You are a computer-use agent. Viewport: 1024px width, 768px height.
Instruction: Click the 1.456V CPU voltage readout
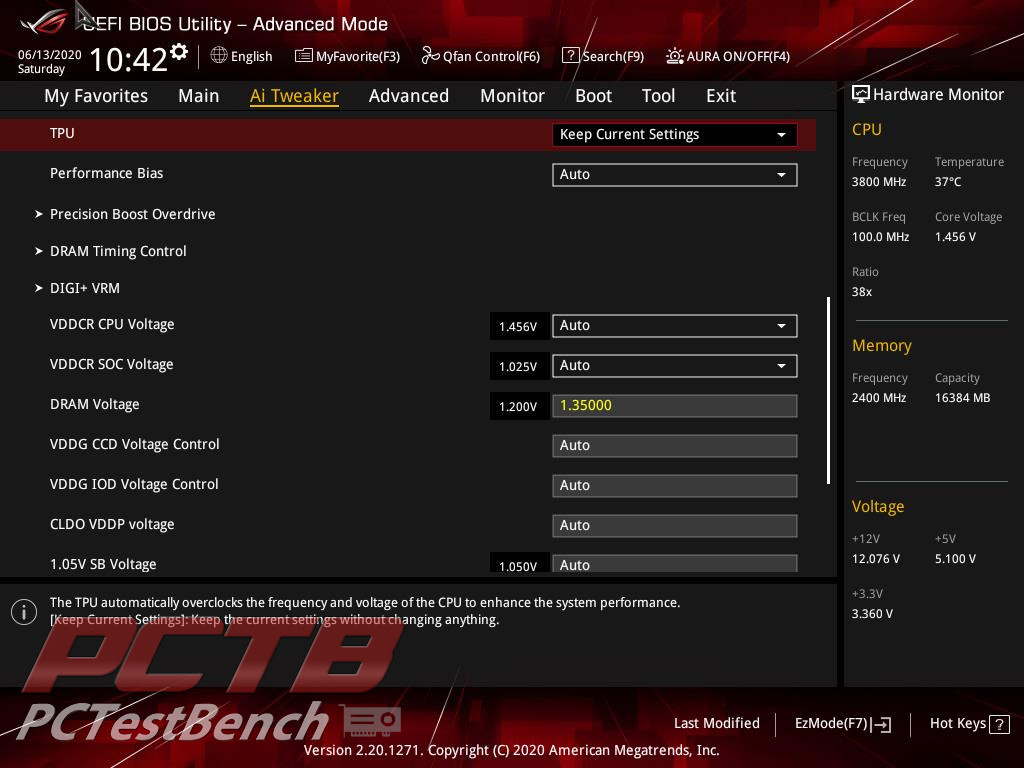[x=518, y=327]
